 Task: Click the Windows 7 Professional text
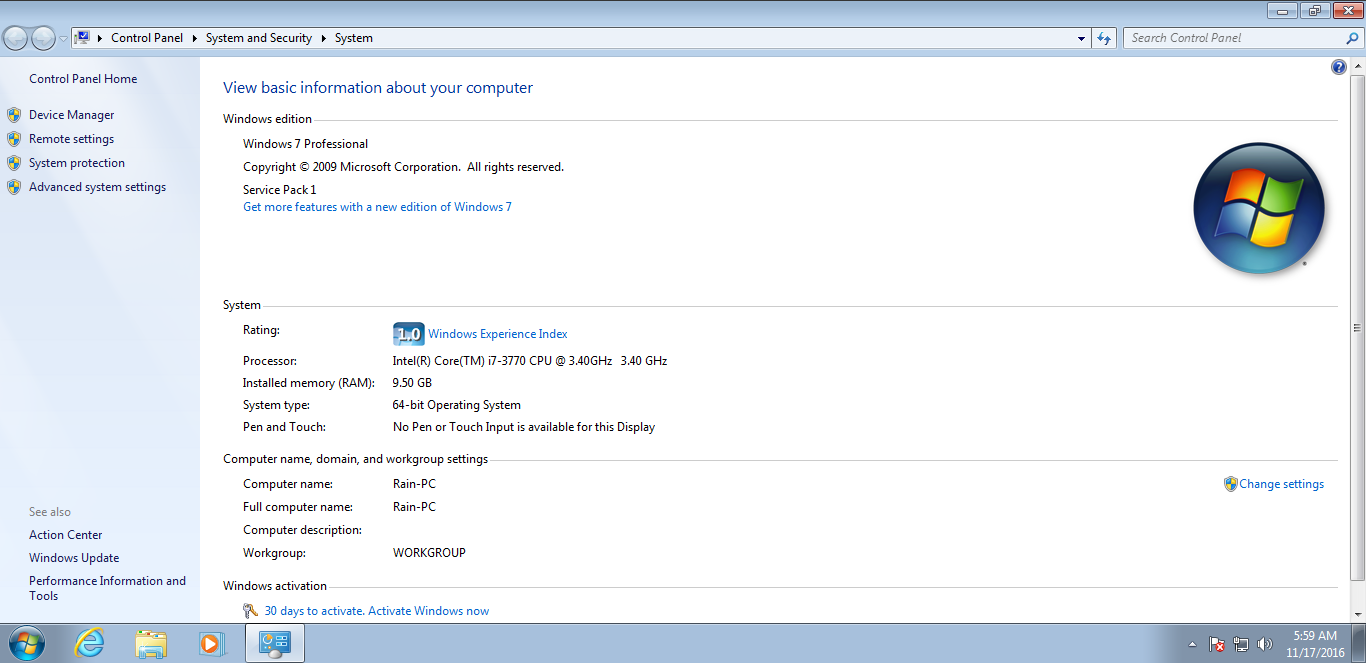coord(305,144)
